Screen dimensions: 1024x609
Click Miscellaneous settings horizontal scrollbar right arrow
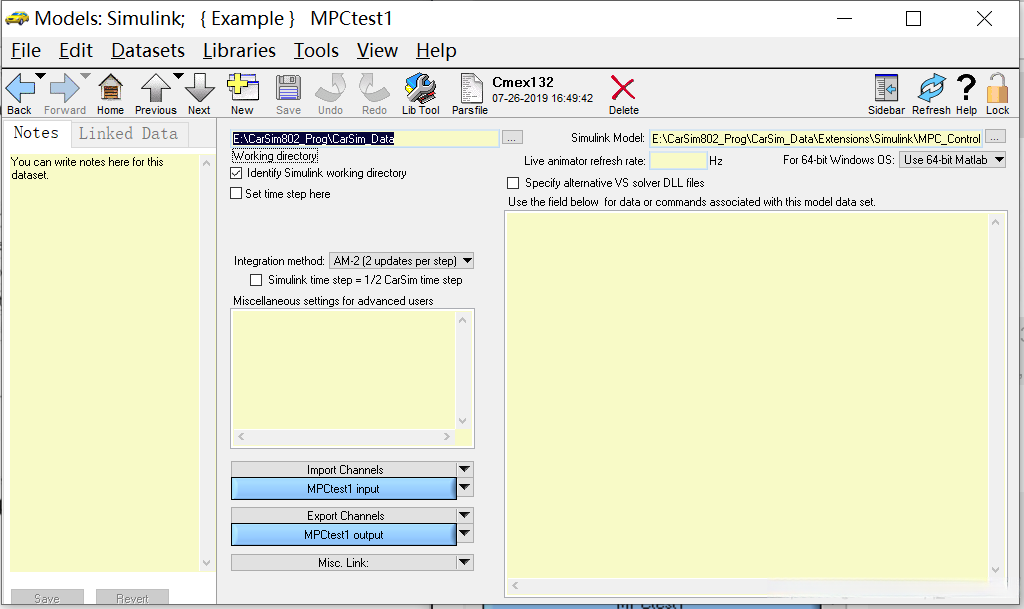(447, 436)
